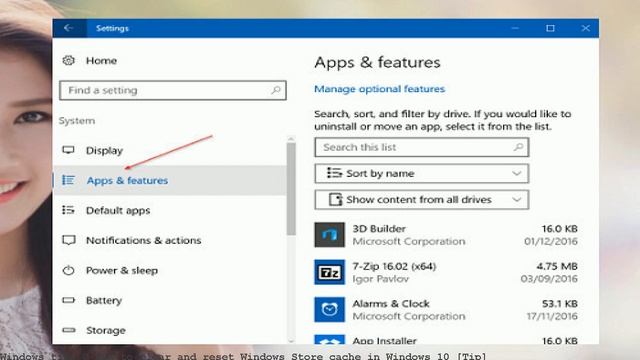
Task: Click the magnifier in Search this list
Action: (518, 147)
